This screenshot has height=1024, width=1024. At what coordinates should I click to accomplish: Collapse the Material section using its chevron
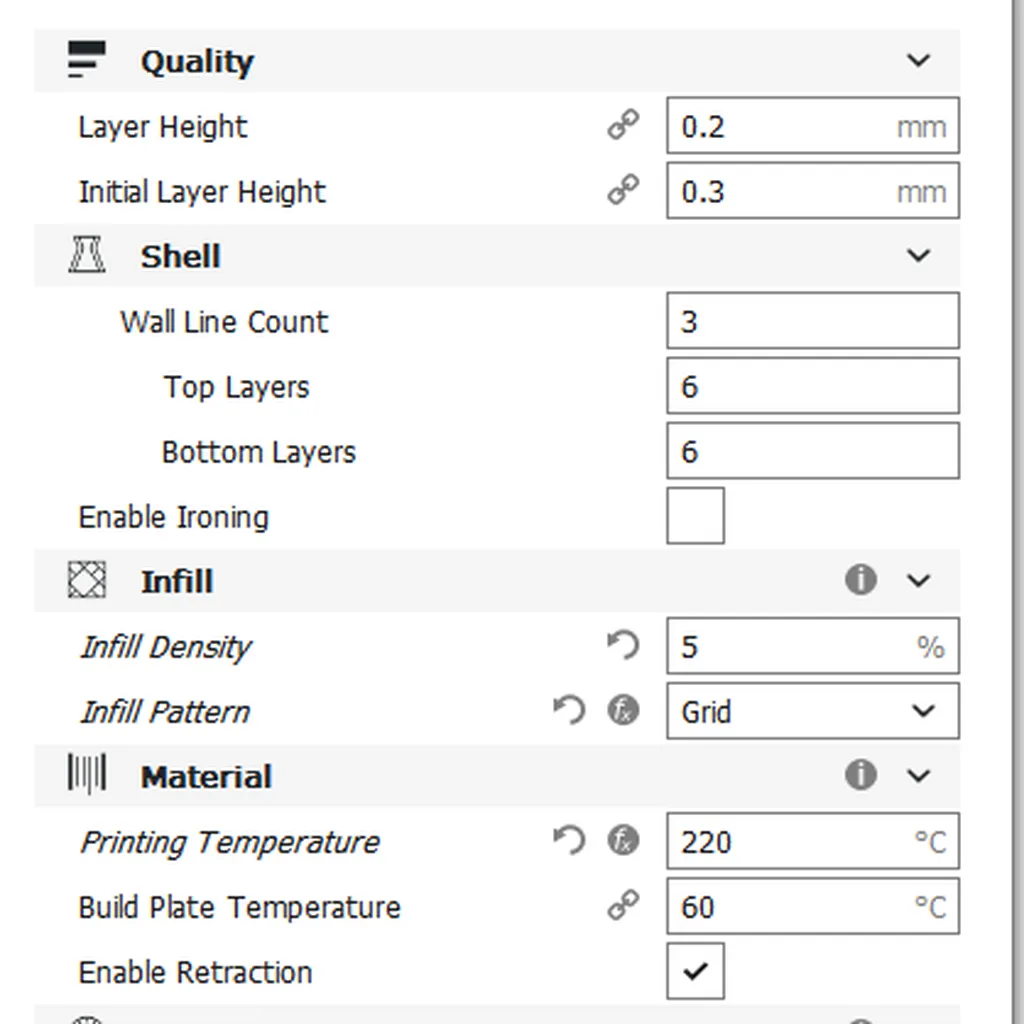[x=918, y=775]
